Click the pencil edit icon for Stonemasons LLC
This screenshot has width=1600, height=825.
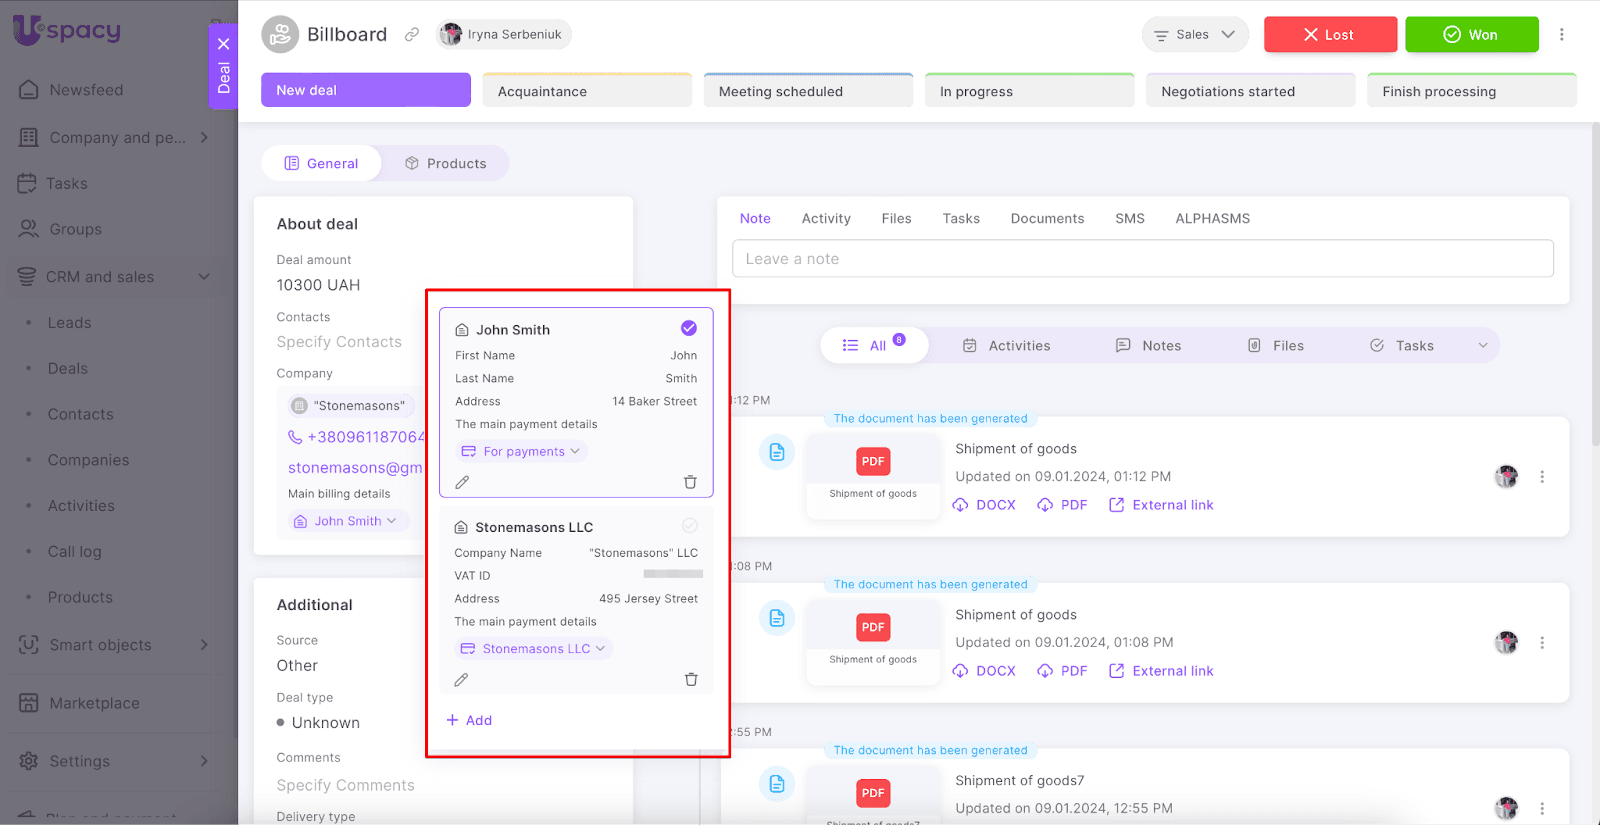461,679
